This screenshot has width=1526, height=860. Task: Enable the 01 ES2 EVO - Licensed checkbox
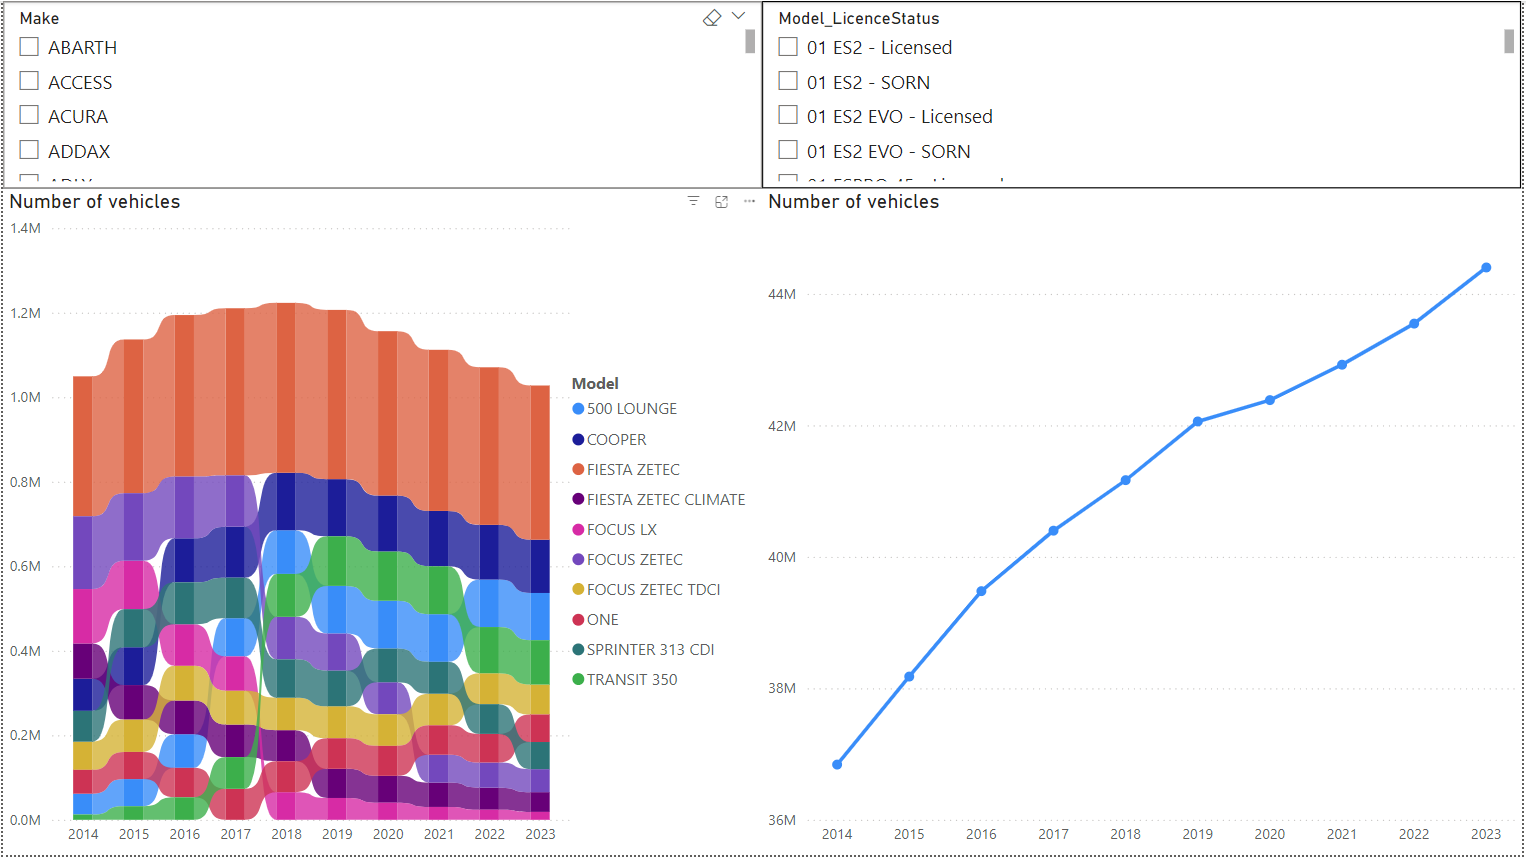pyautogui.click(x=788, y=115)
